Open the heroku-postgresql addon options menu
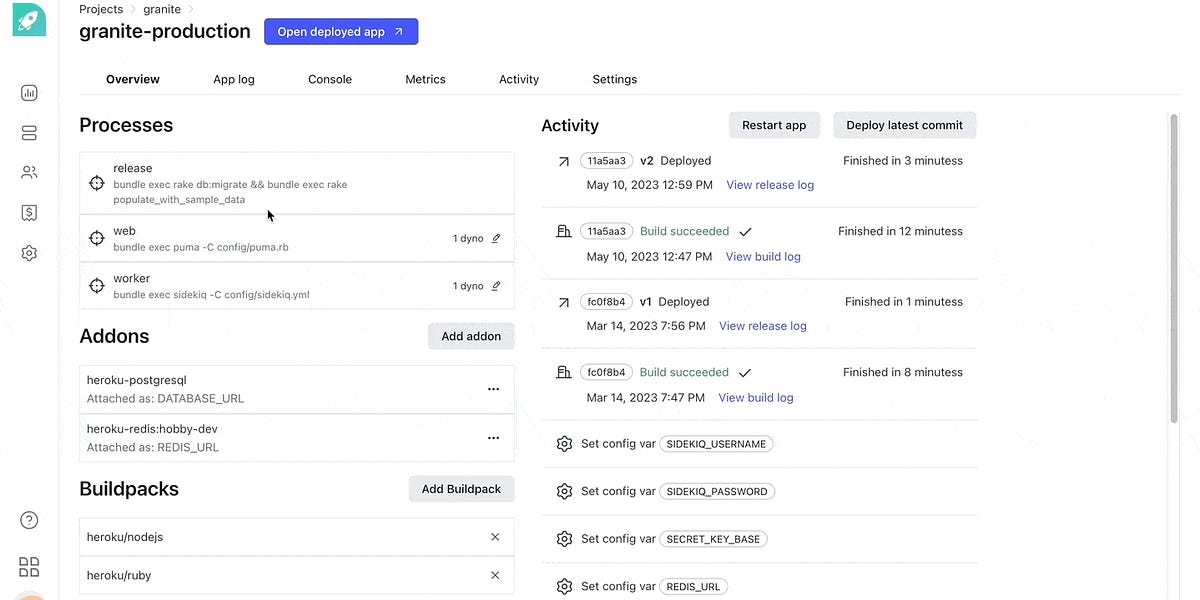This screenshot has width=1200, height=600. (493, 389)
